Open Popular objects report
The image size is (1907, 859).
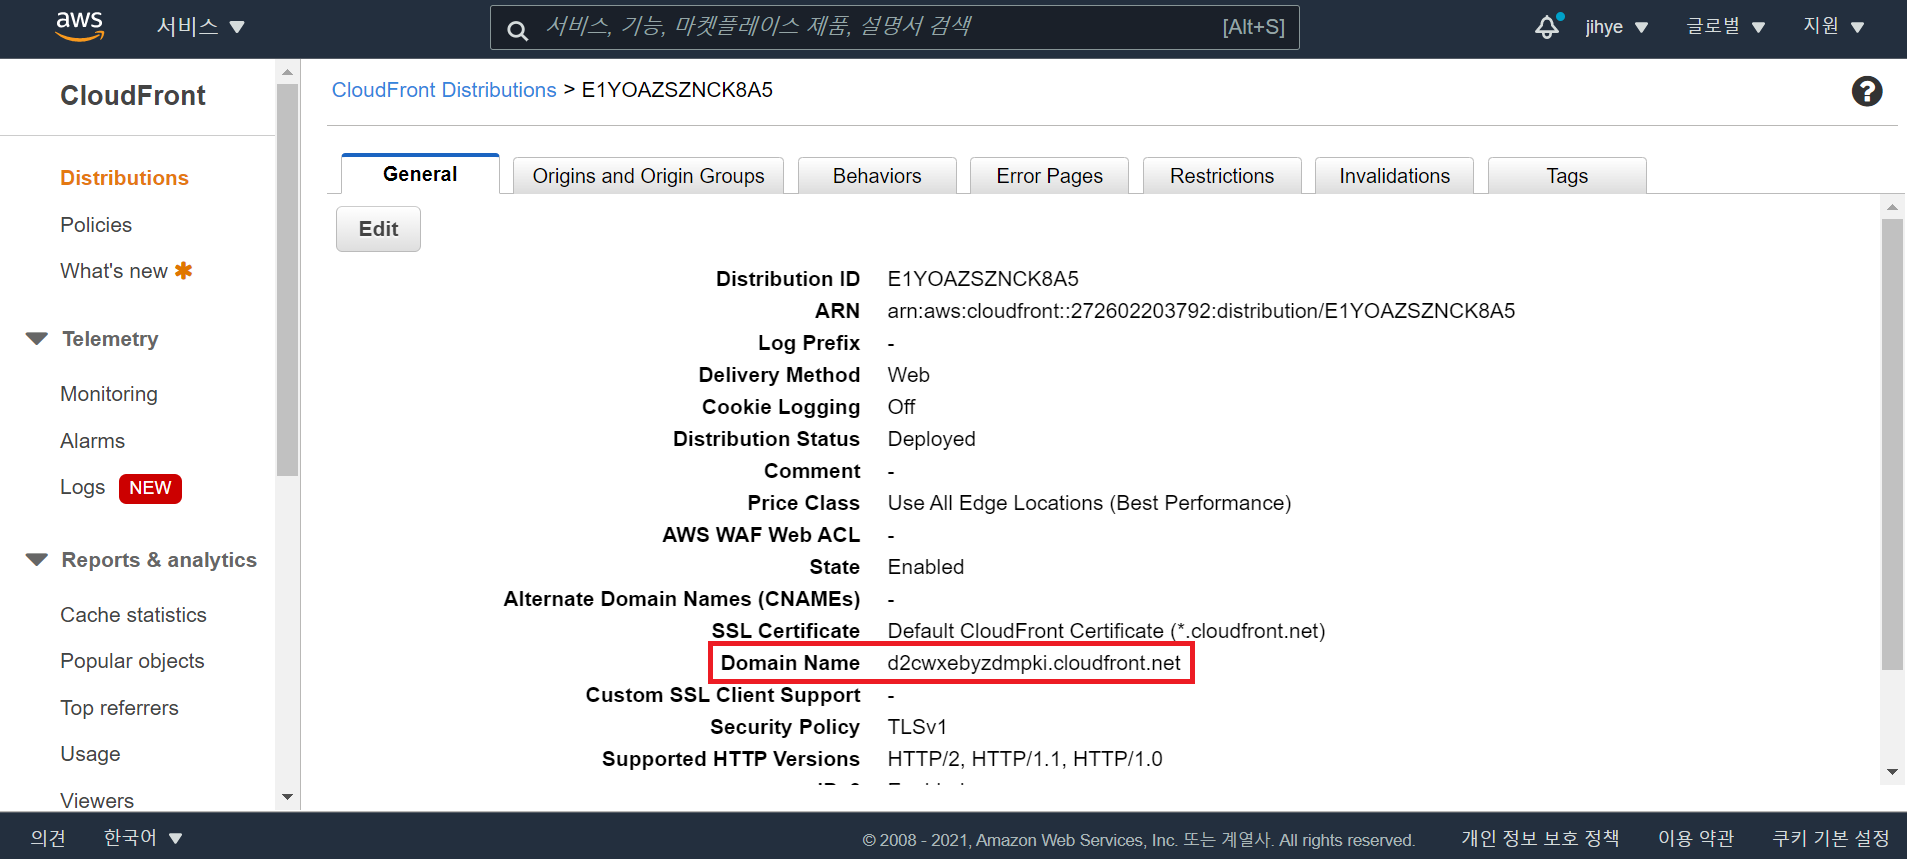tap(132, 661)
